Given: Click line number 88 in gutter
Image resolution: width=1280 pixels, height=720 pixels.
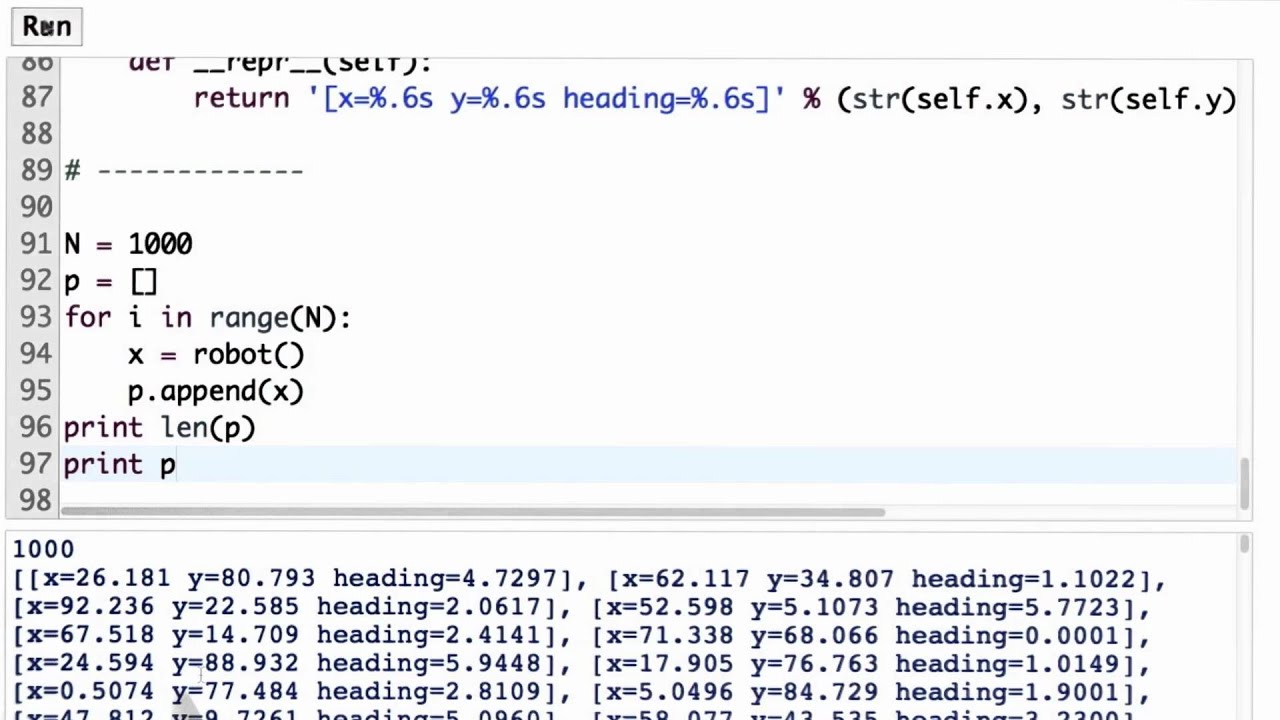Looking at the screenshot, I should [37, 134].
